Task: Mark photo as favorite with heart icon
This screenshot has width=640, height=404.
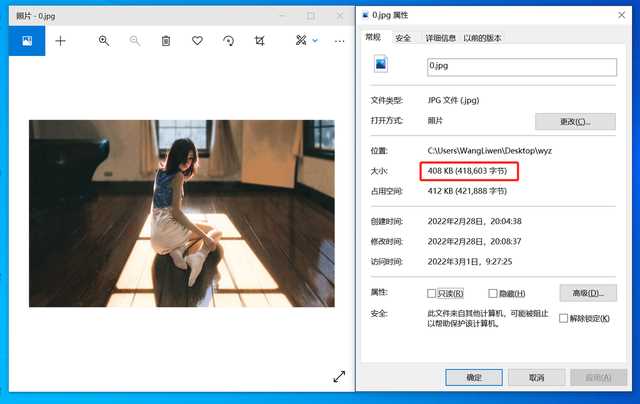Action: (x=197, y=41)
